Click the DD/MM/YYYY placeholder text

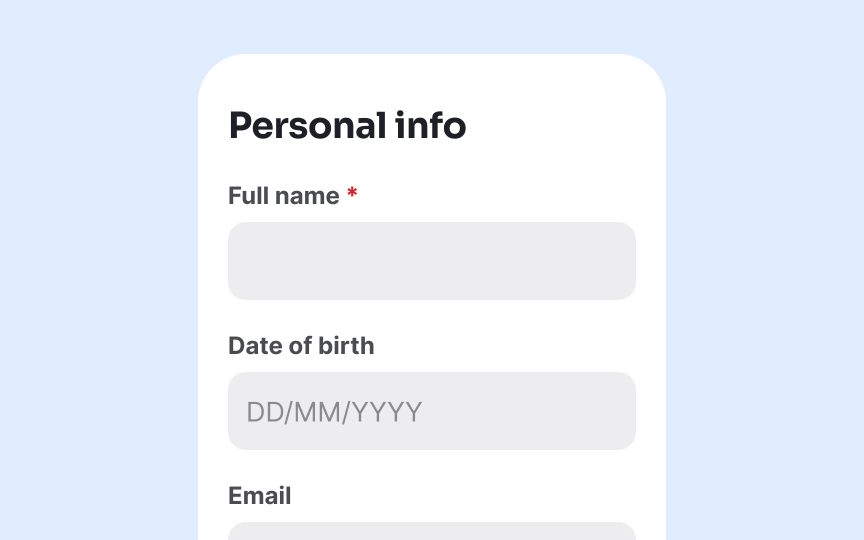(334, 412)
